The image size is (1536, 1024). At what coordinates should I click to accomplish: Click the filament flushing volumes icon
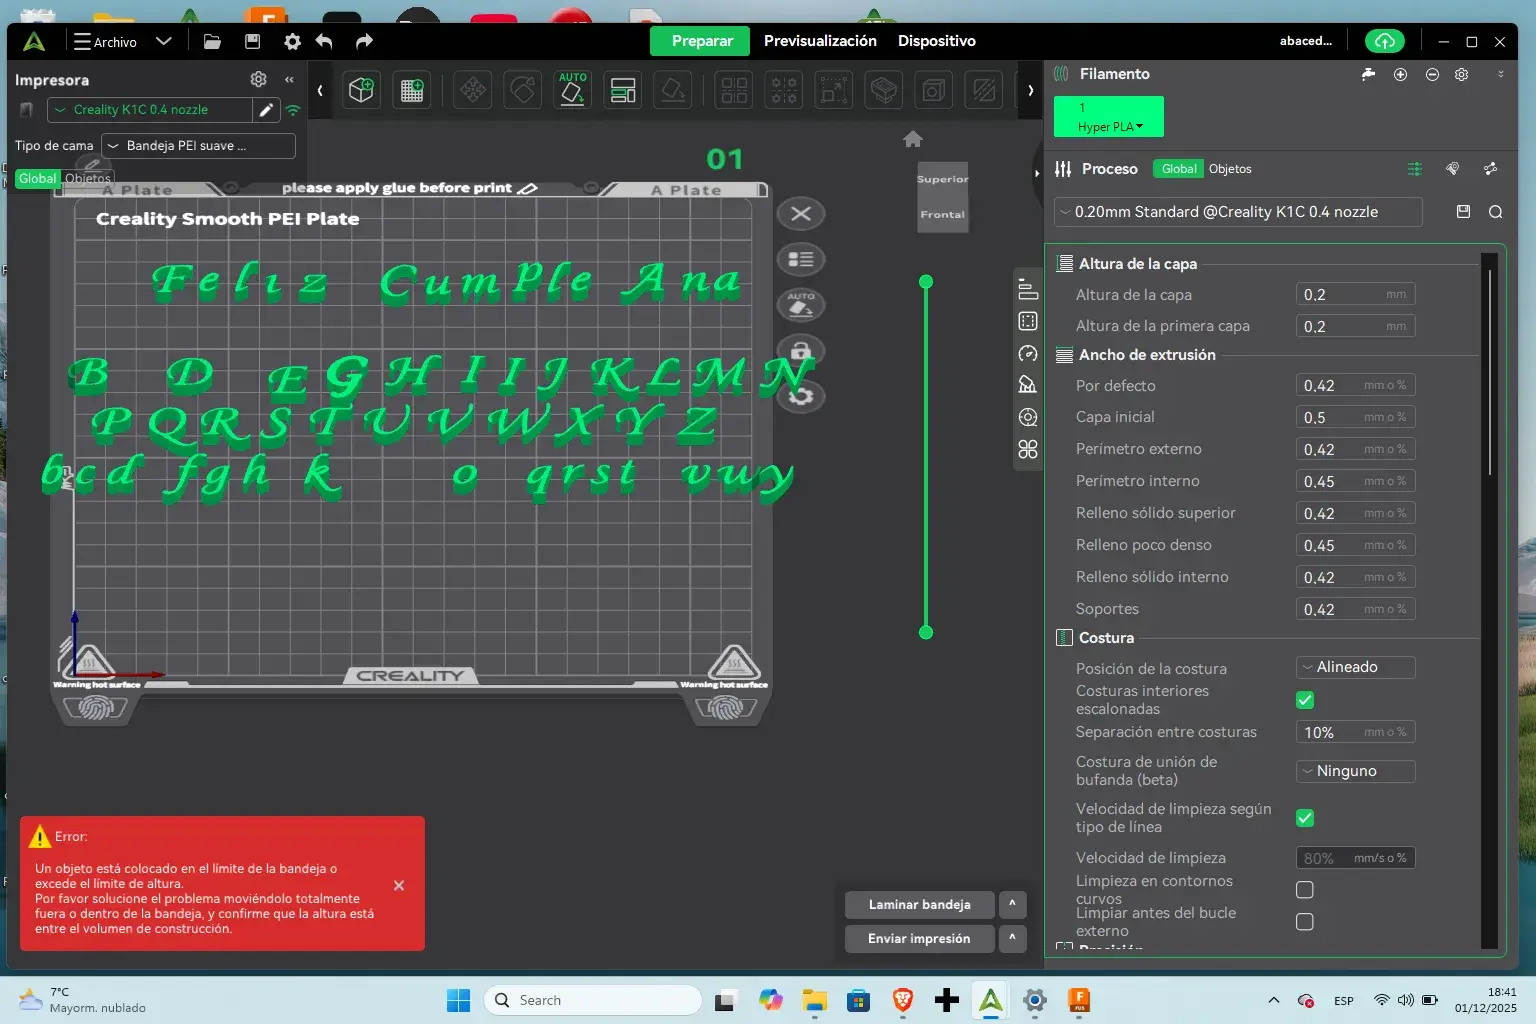pyautogui.click(x=1368, y=74)
